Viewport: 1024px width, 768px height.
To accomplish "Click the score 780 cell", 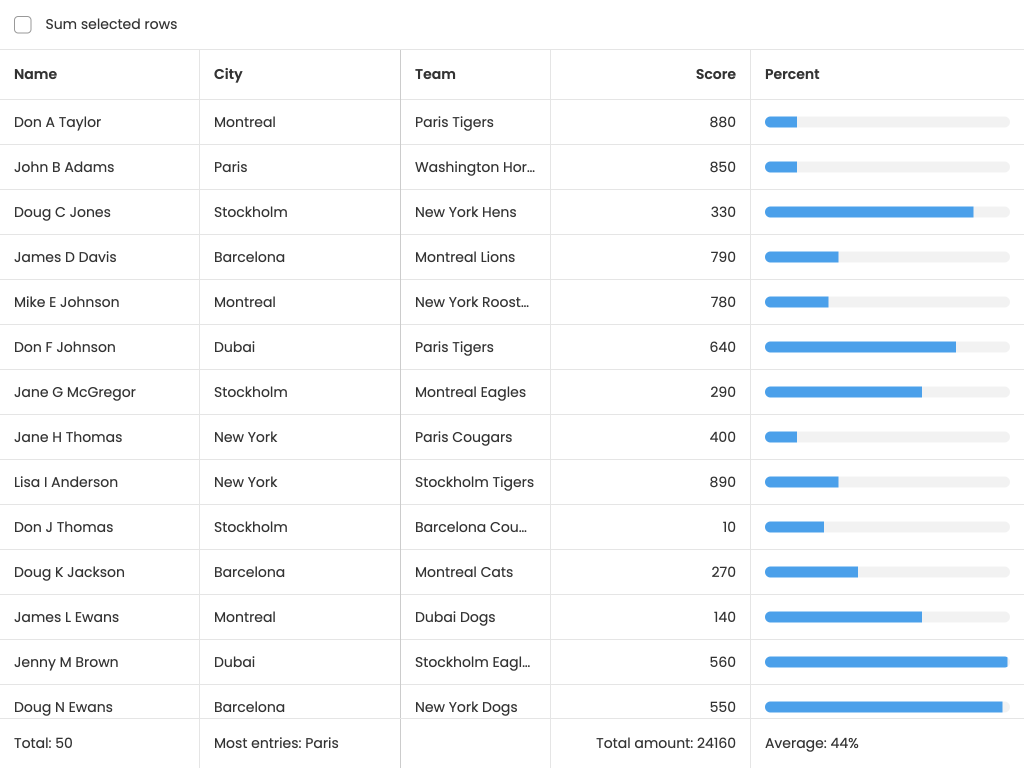I will click(722, 302).
